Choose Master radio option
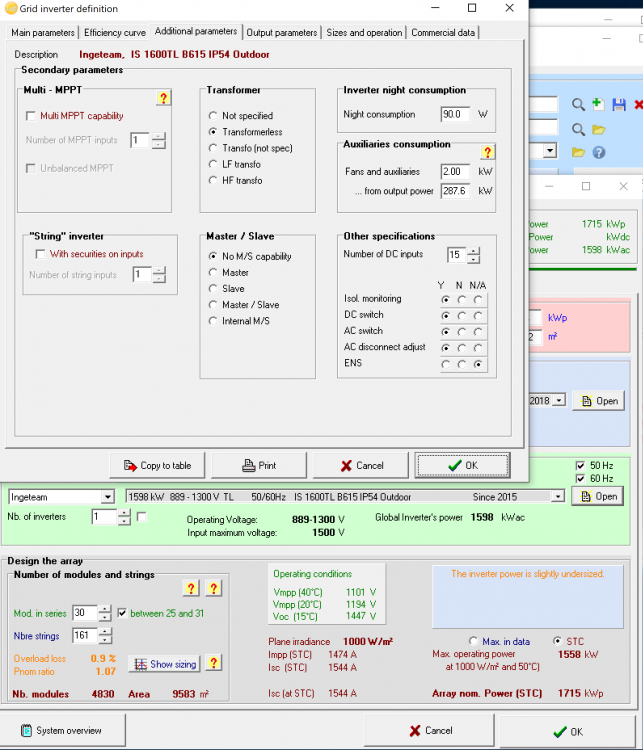 click(x=213, y=272)
